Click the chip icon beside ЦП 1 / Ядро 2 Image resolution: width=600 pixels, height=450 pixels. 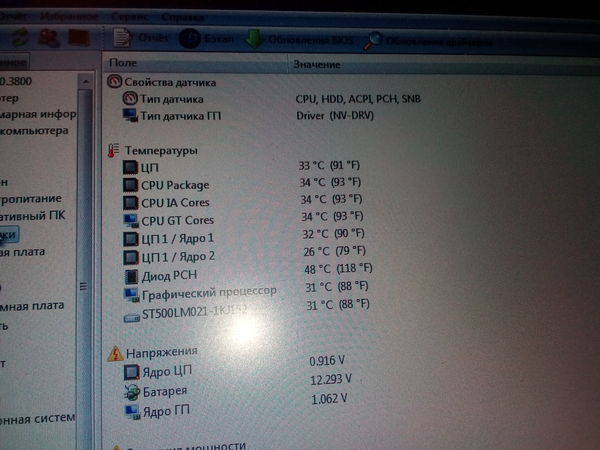click(x=131, y=257)
